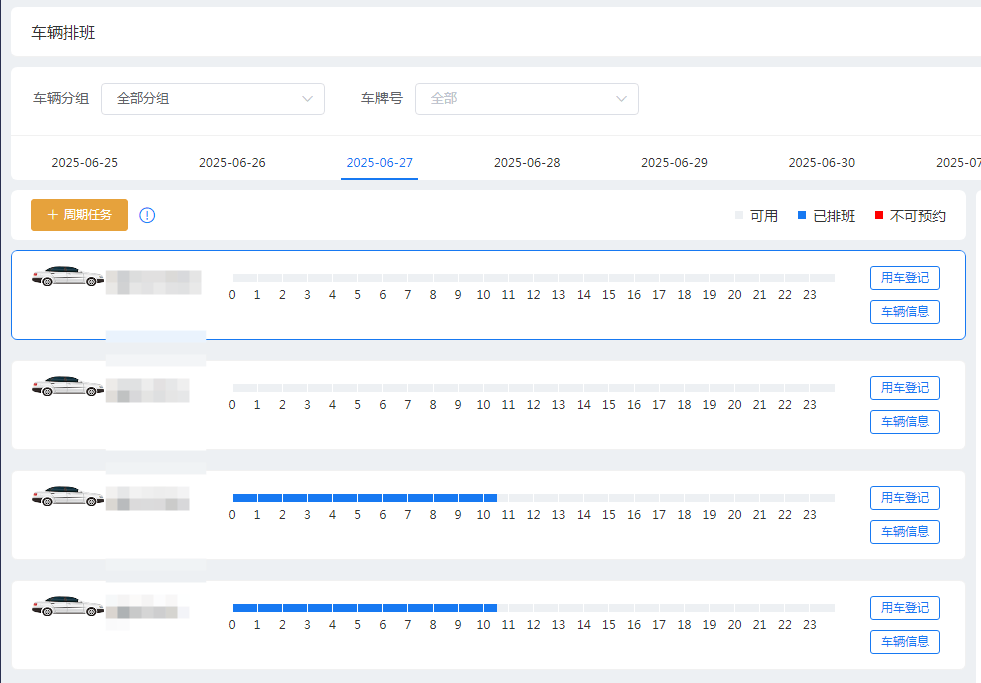Viewport: 981px width, 683px height.
Task: Open the 车牌号 dropdown showing 全部
Action: click(527, 99)
